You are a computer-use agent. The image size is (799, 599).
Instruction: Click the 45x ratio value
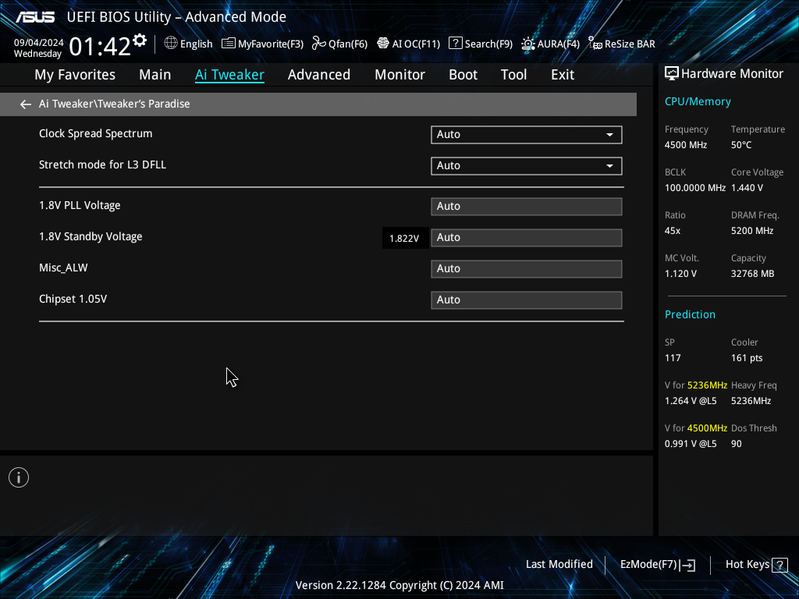pyautogui.click(x=673, y=231)
